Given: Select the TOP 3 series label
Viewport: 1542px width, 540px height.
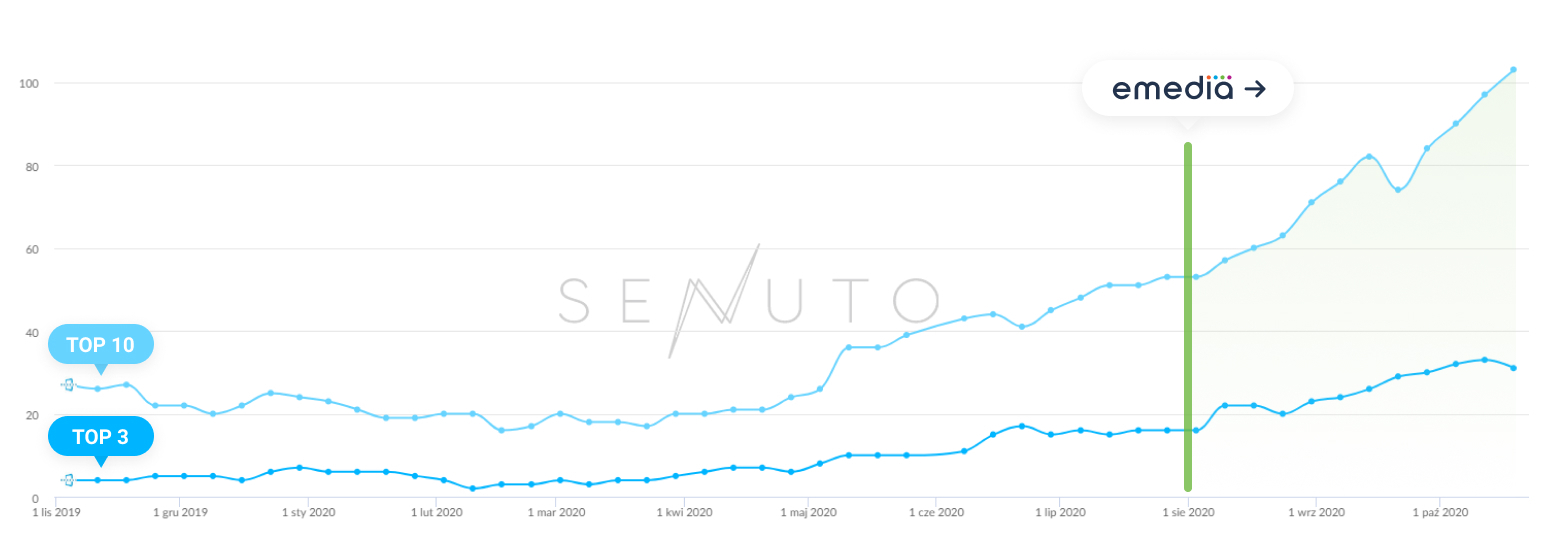Looking at the screenshot, I should pyautogui.click(x=100, y=436).
